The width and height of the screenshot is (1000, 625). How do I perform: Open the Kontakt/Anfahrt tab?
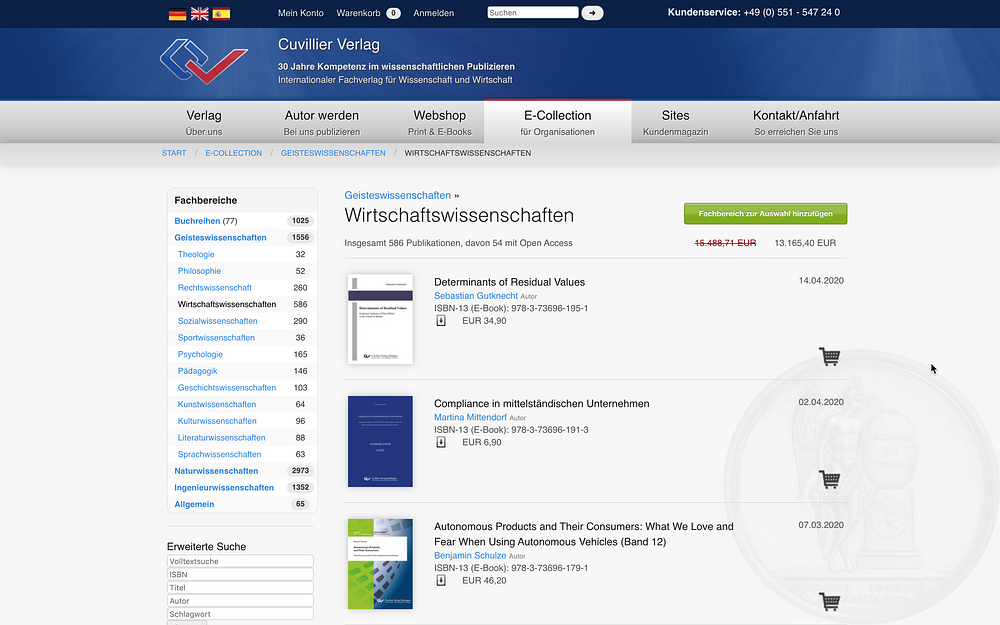[796, 122]
